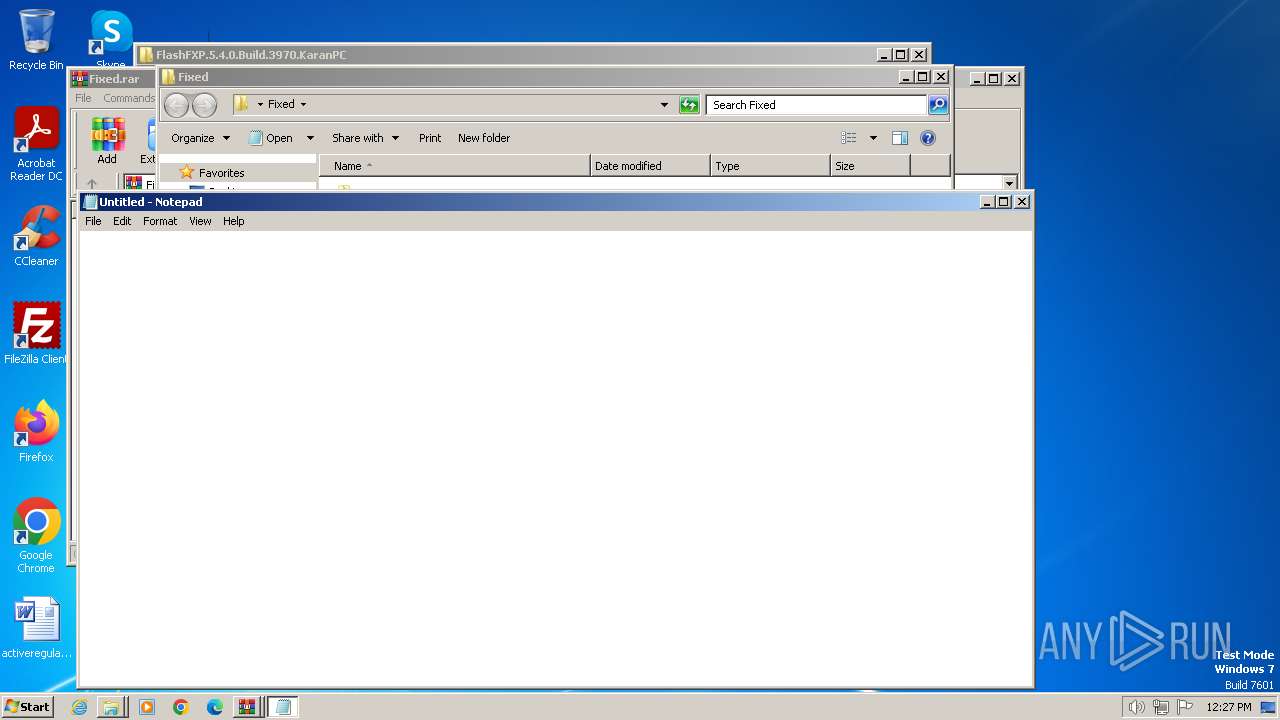Click the Open button in Explorer toolbar
The image size is (1280, 720).
point(271,138)
